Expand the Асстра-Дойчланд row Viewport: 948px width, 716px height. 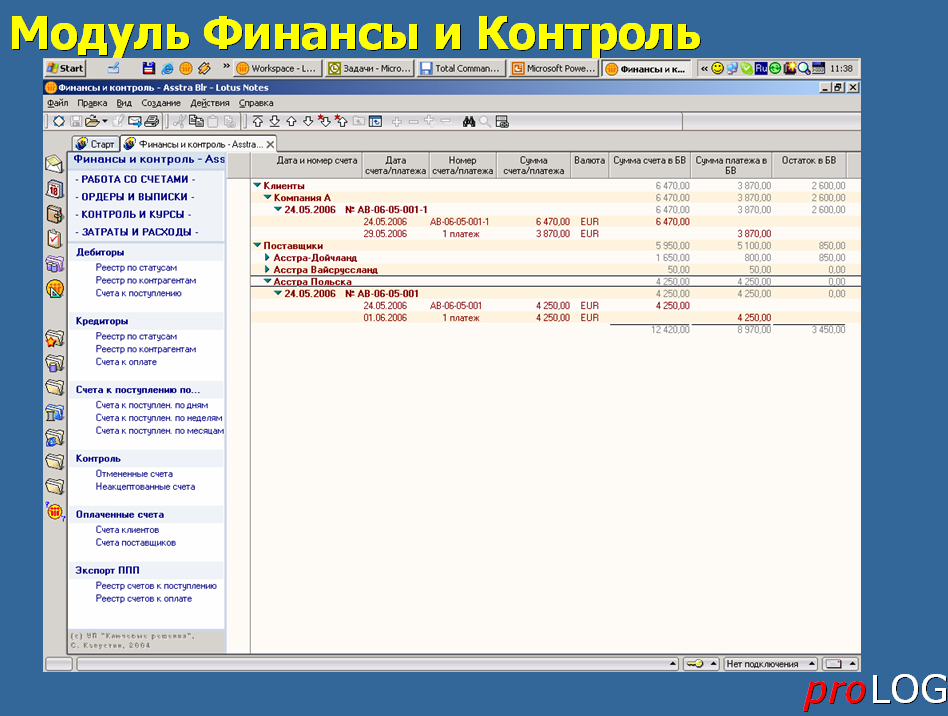267,258
